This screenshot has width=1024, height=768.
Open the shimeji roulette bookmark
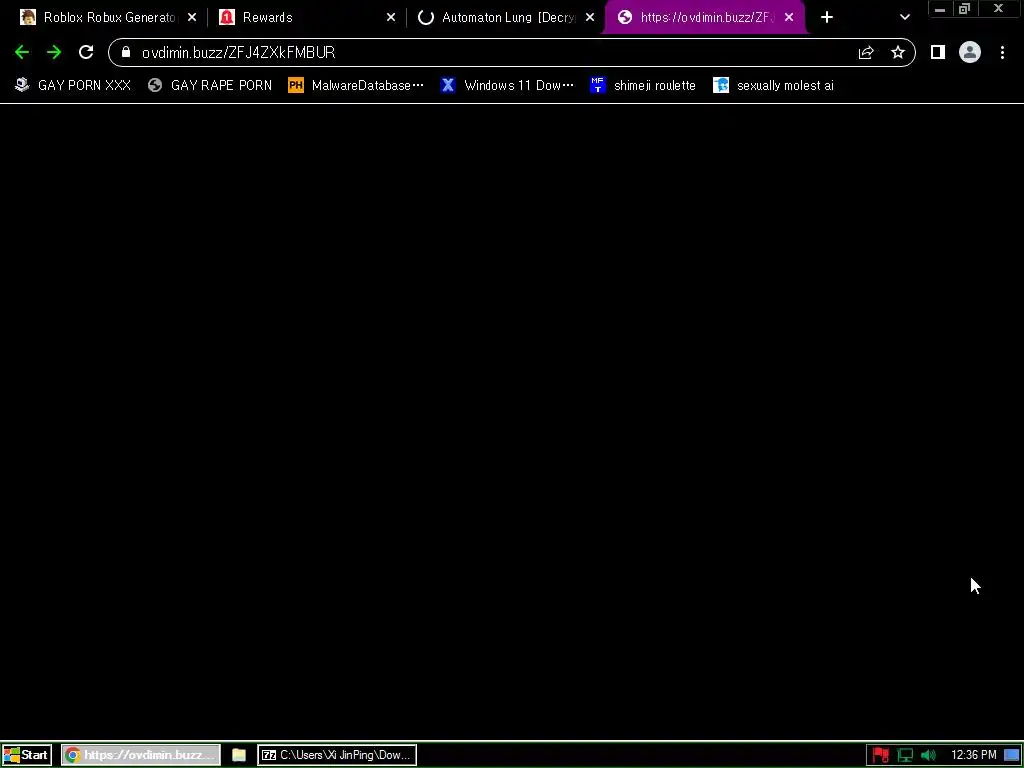tap(643, 86)
